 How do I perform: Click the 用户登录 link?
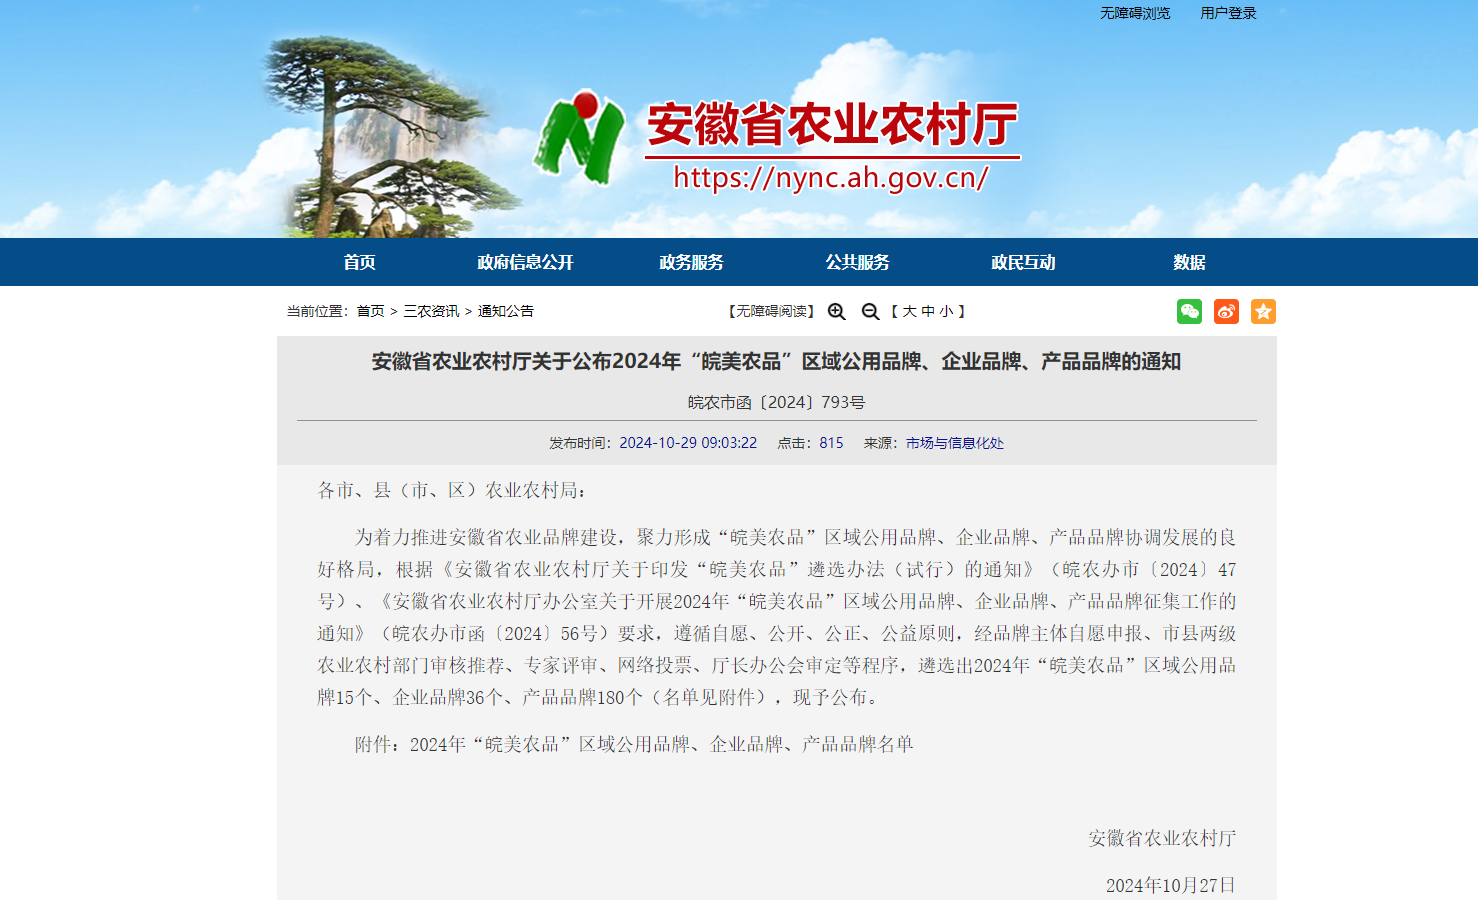[1229, 13]
